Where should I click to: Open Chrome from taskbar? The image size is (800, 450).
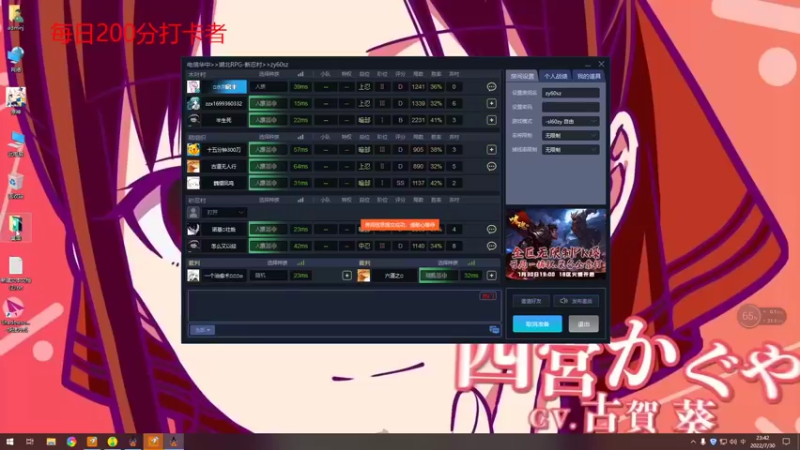click(x=71, y=442)
